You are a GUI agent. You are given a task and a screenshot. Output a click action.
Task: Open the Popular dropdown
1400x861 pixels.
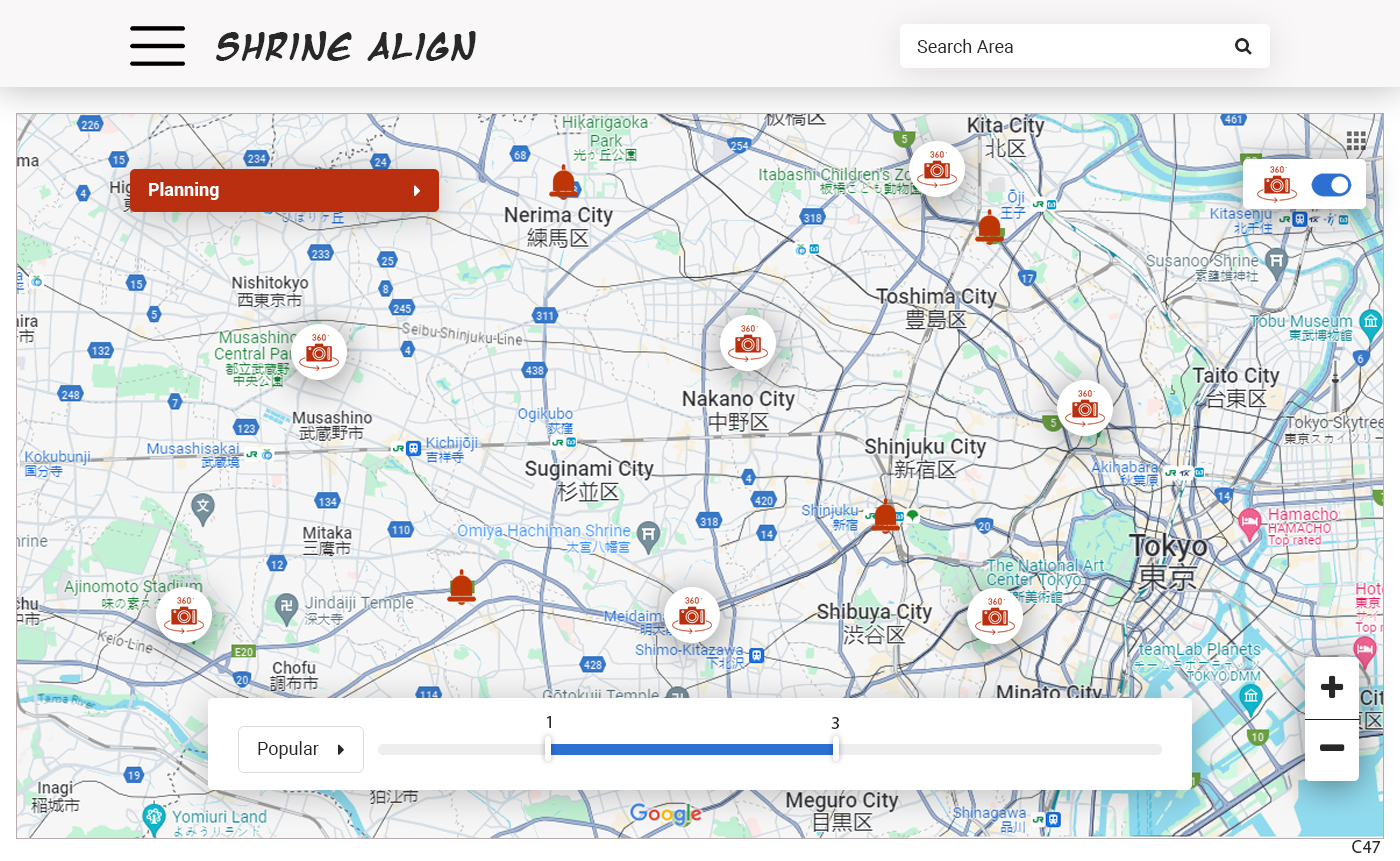pyautogui.click(x=300, y=749)
